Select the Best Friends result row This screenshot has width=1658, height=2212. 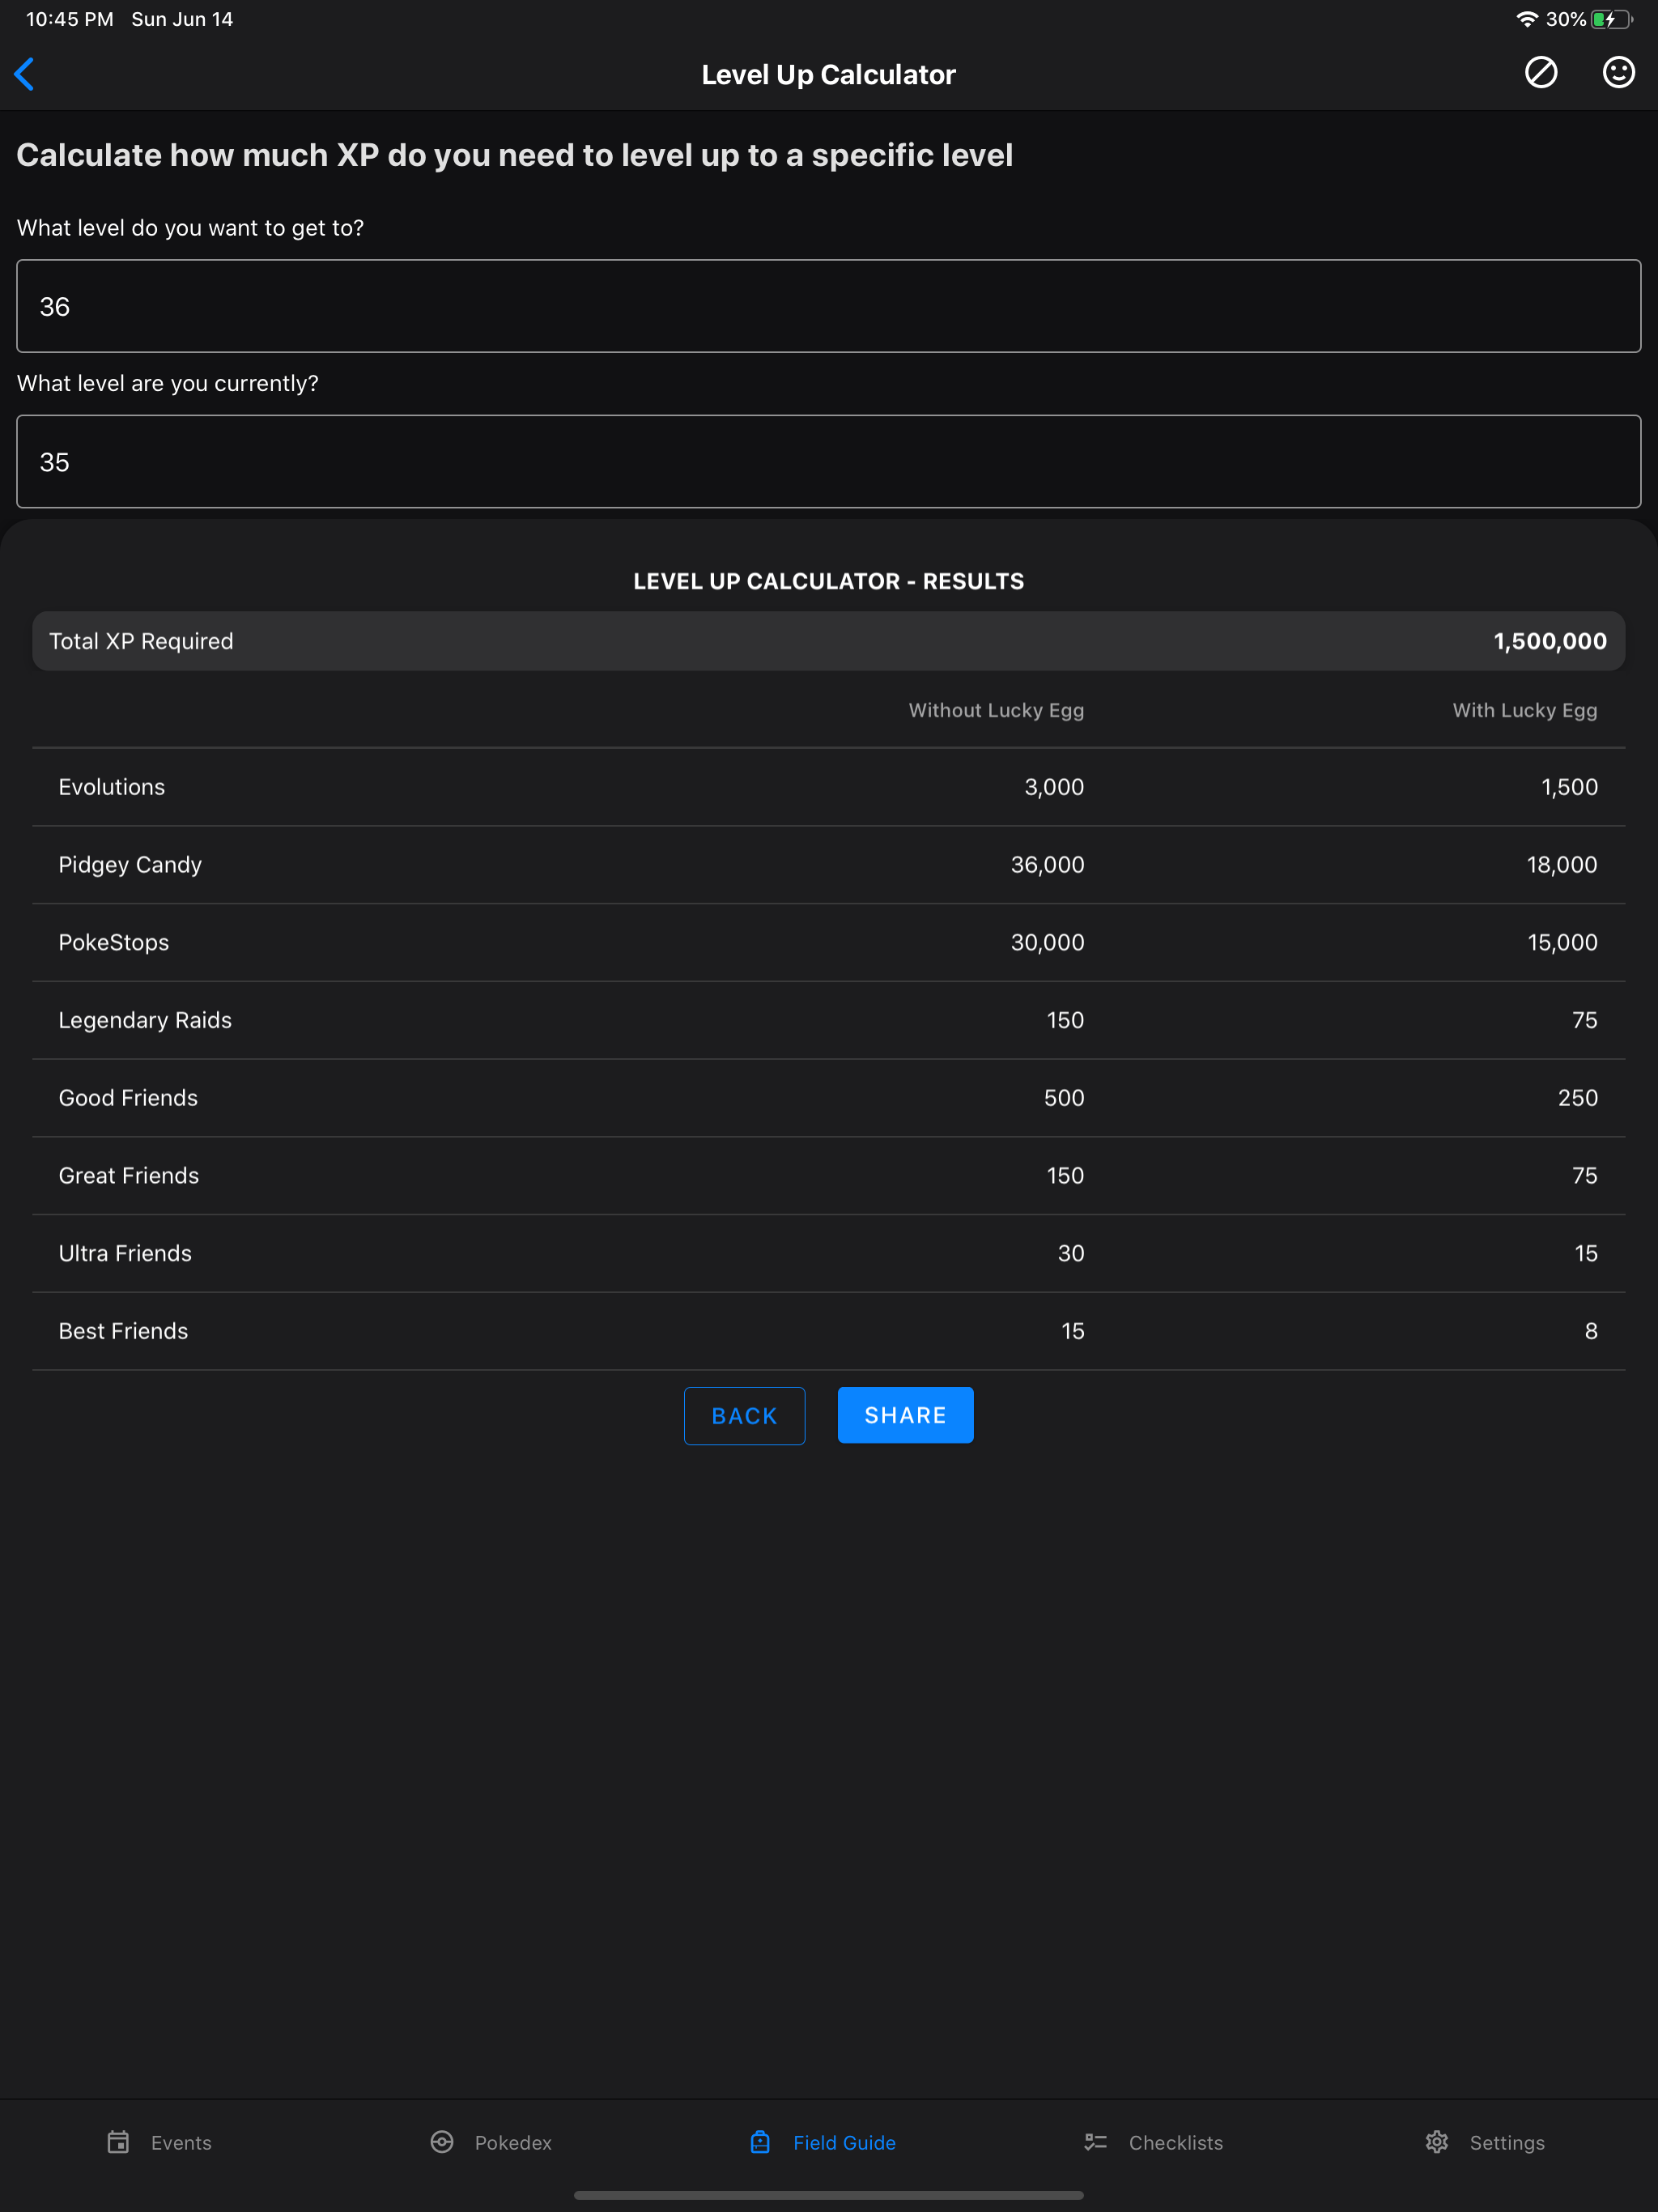pos(829,1330)
